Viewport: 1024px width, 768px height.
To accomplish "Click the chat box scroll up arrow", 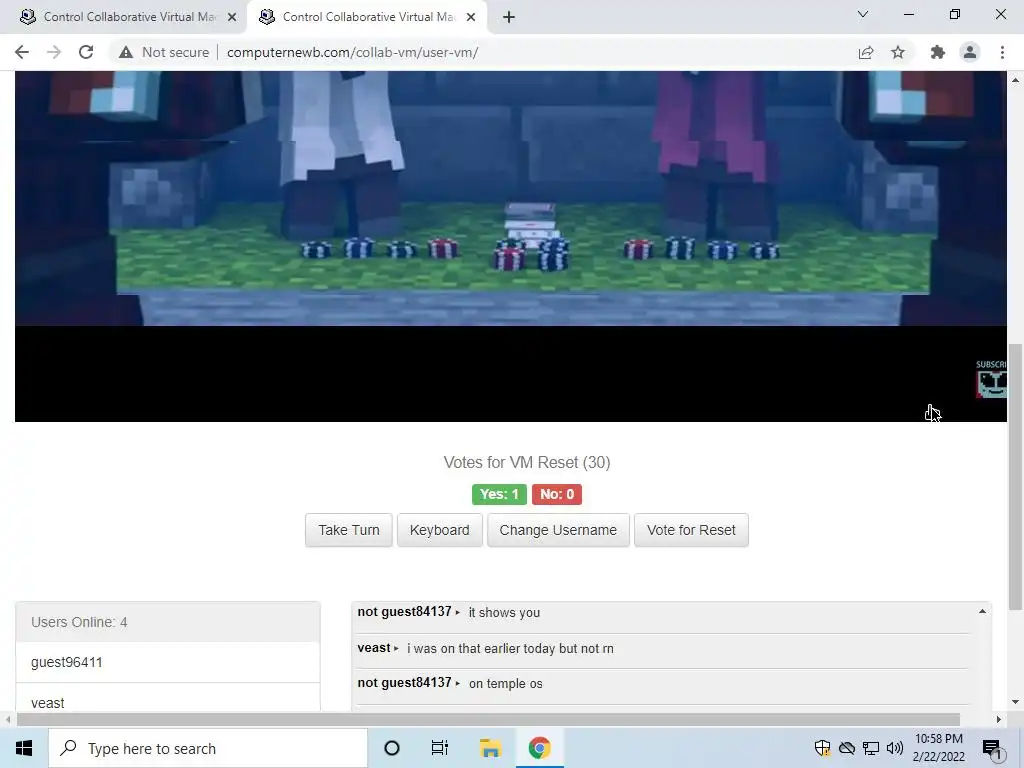I will pyautogui.click(x=982, y=611).
